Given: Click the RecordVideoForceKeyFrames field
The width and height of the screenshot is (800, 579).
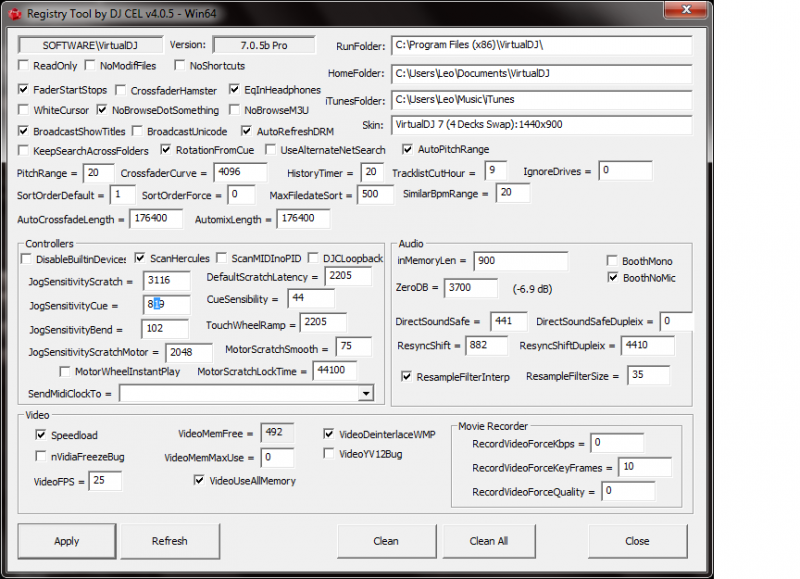Looking at the screenshot, I should (645, 467).
